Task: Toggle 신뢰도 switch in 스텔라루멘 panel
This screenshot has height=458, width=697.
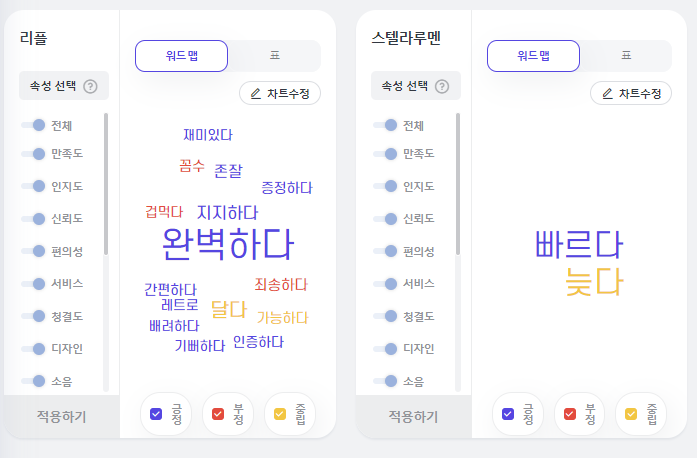Action: pyautogui.click(x=385, y=219)
